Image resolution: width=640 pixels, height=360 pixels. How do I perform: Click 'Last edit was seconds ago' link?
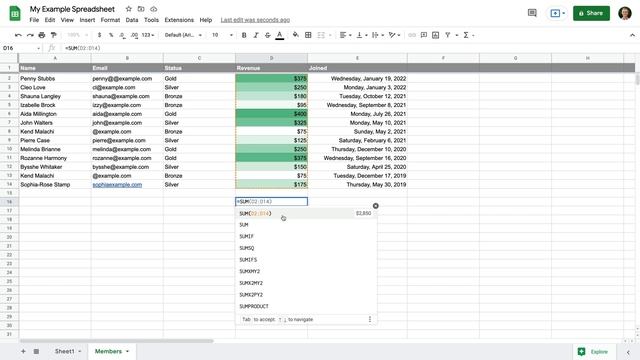(x=255, y=20)
